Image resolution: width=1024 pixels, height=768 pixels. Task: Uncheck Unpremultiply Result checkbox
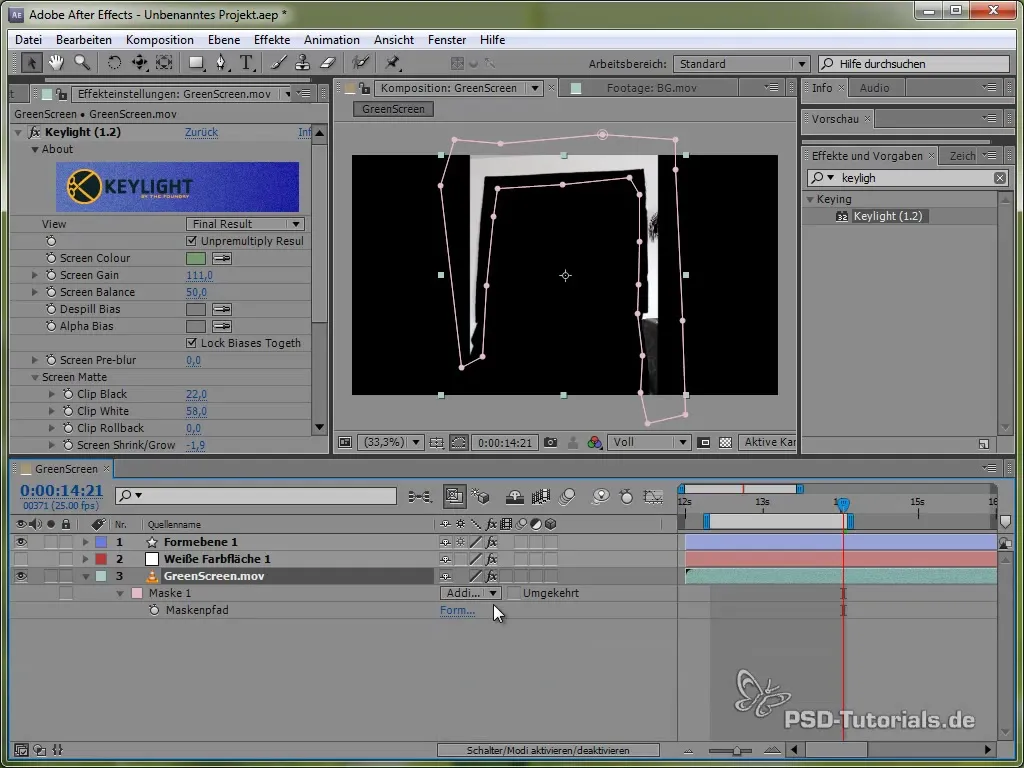click(x=191, y=242)
